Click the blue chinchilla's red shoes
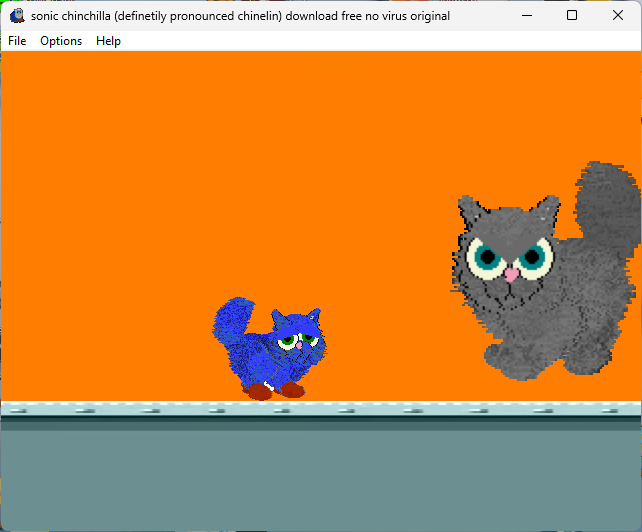The width and height of the screenshot is (642, 532). [276, 390]
